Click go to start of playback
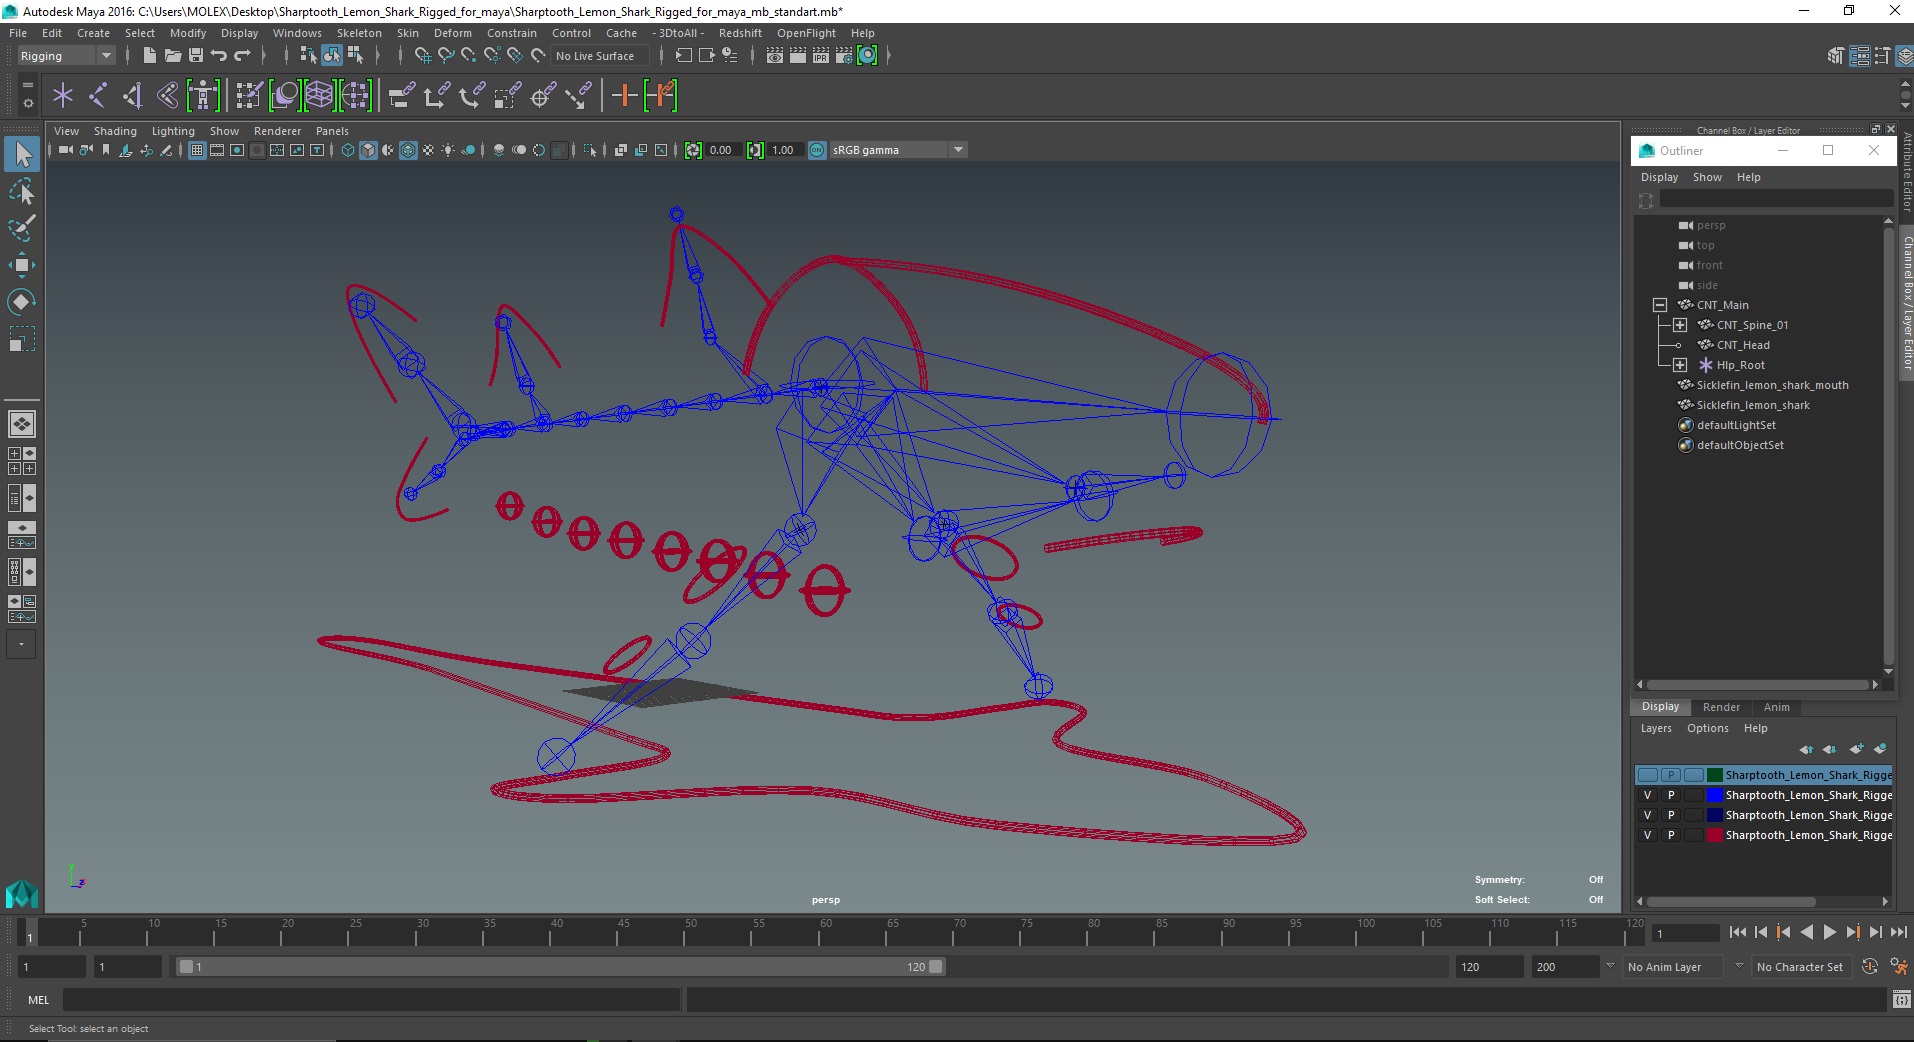The image size is (1914, 1042). point(1737,932)
